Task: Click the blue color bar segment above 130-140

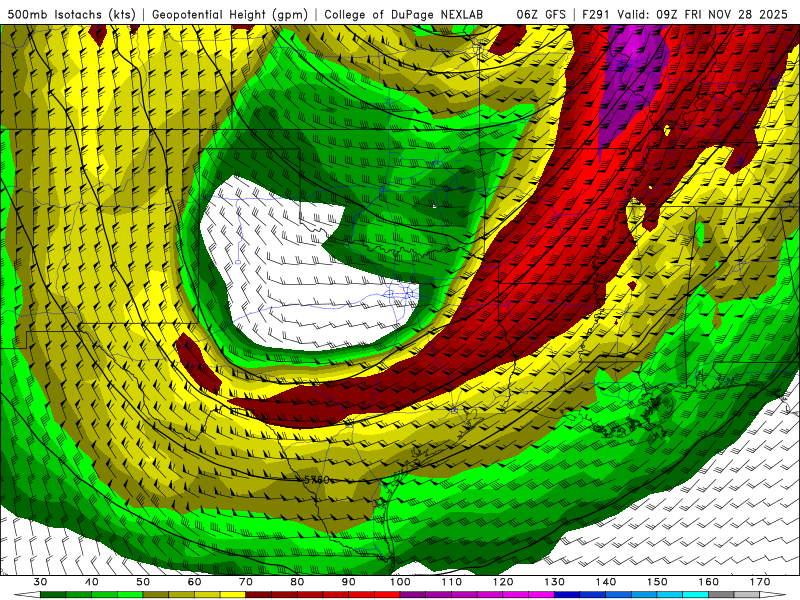Action: [x=580, y=595]
